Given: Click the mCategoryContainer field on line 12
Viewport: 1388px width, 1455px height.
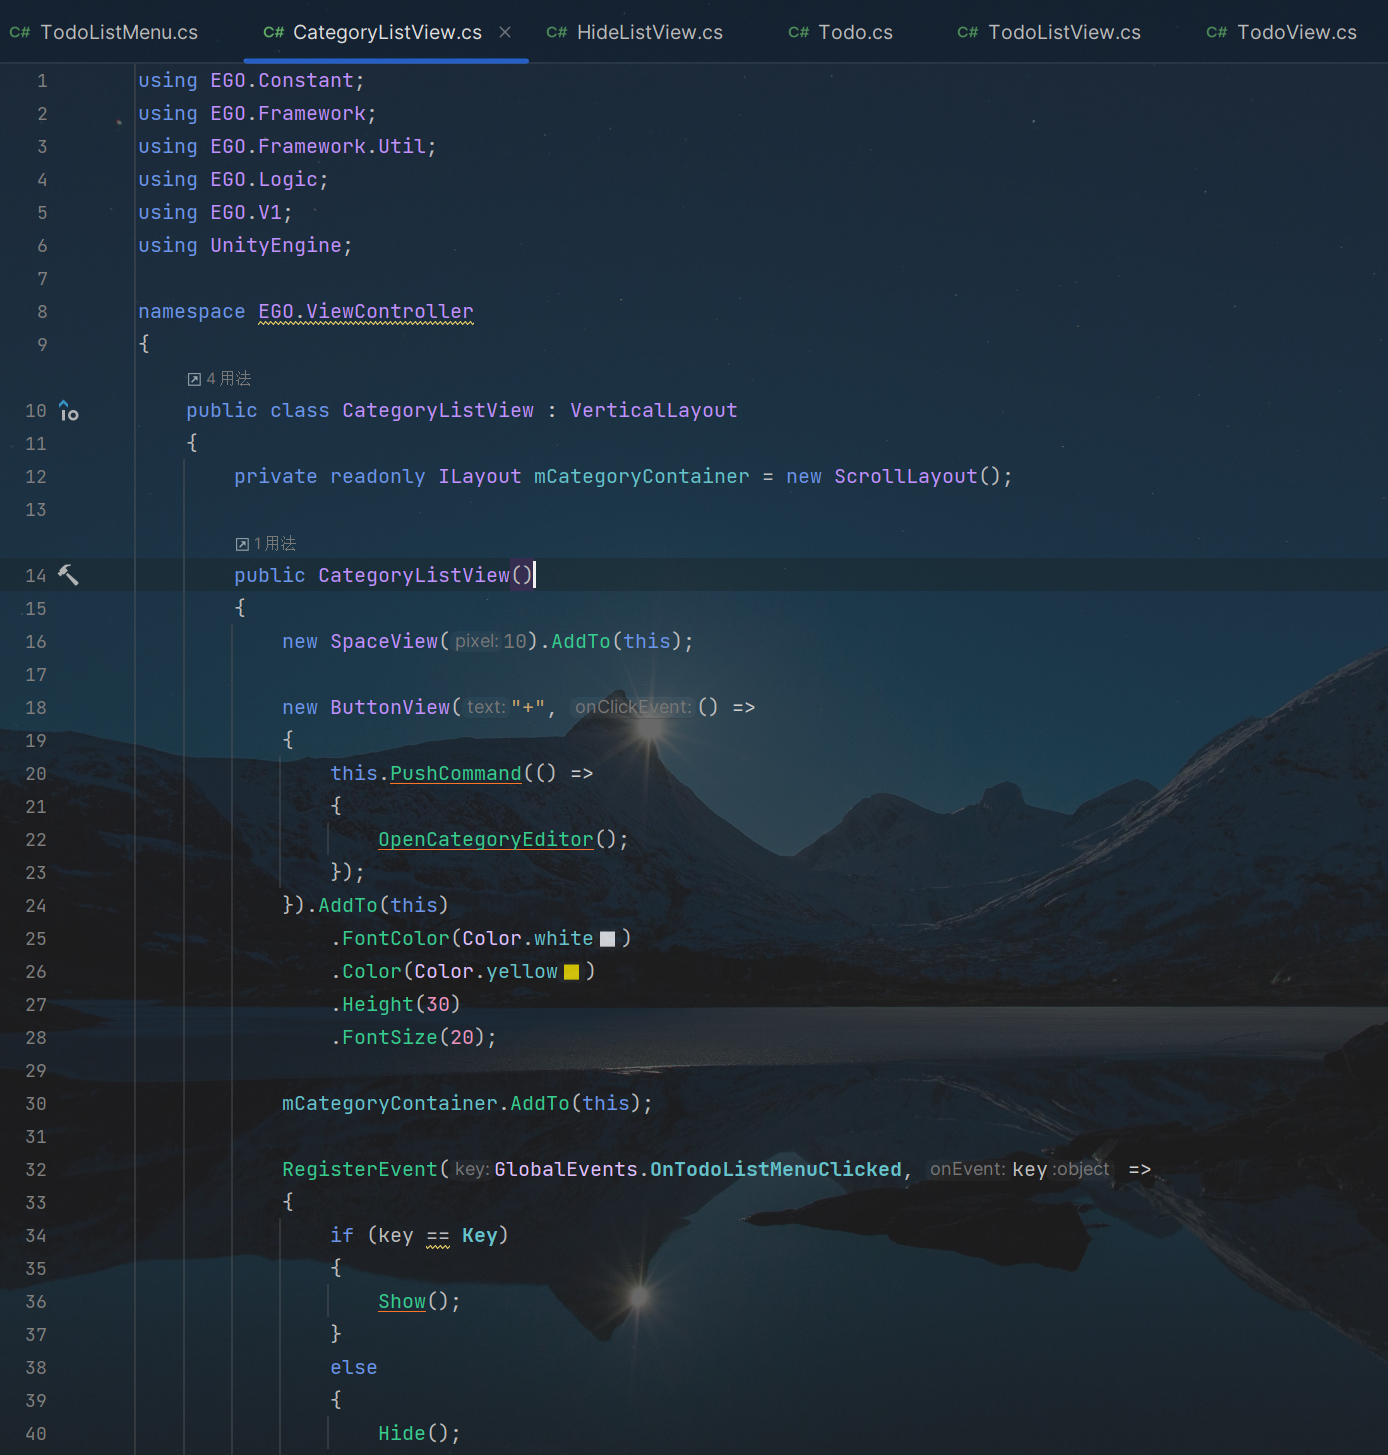Looking at the screenshot, I should tap(642, 476).
